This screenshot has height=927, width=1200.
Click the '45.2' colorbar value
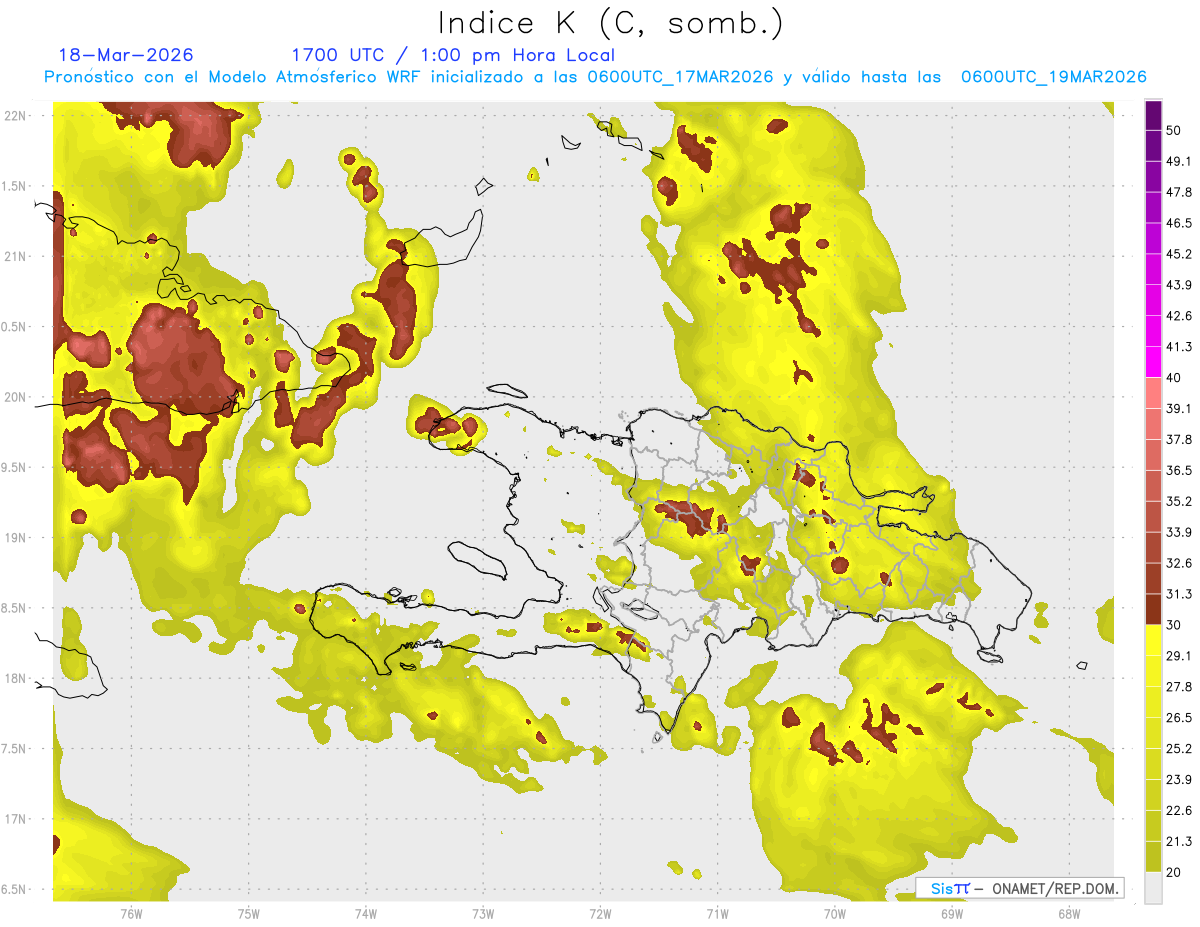pyautogui.click(x=1179, y=254)
